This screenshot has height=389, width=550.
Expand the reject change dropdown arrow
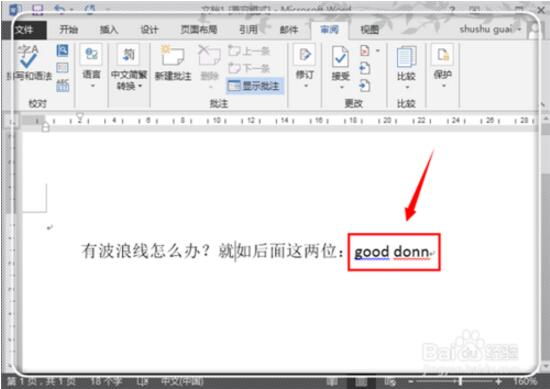(x=378, y=51)
